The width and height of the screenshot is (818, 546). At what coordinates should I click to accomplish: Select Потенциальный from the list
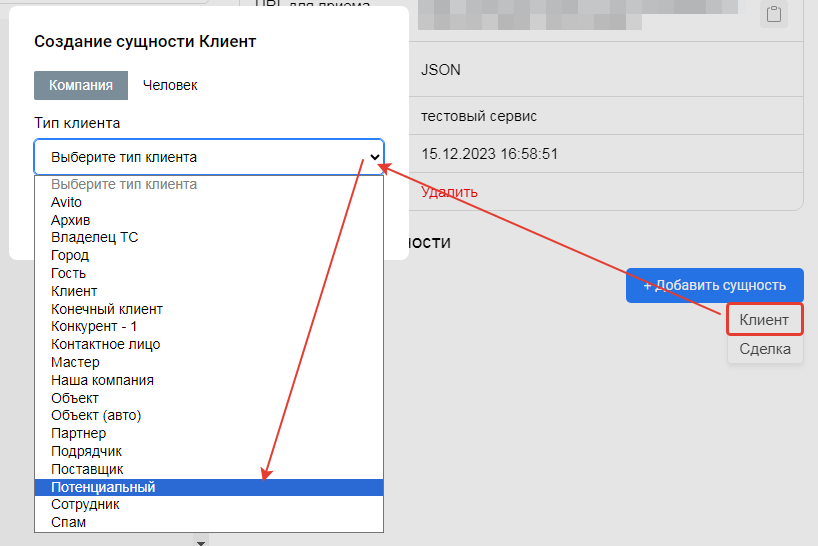103,487
